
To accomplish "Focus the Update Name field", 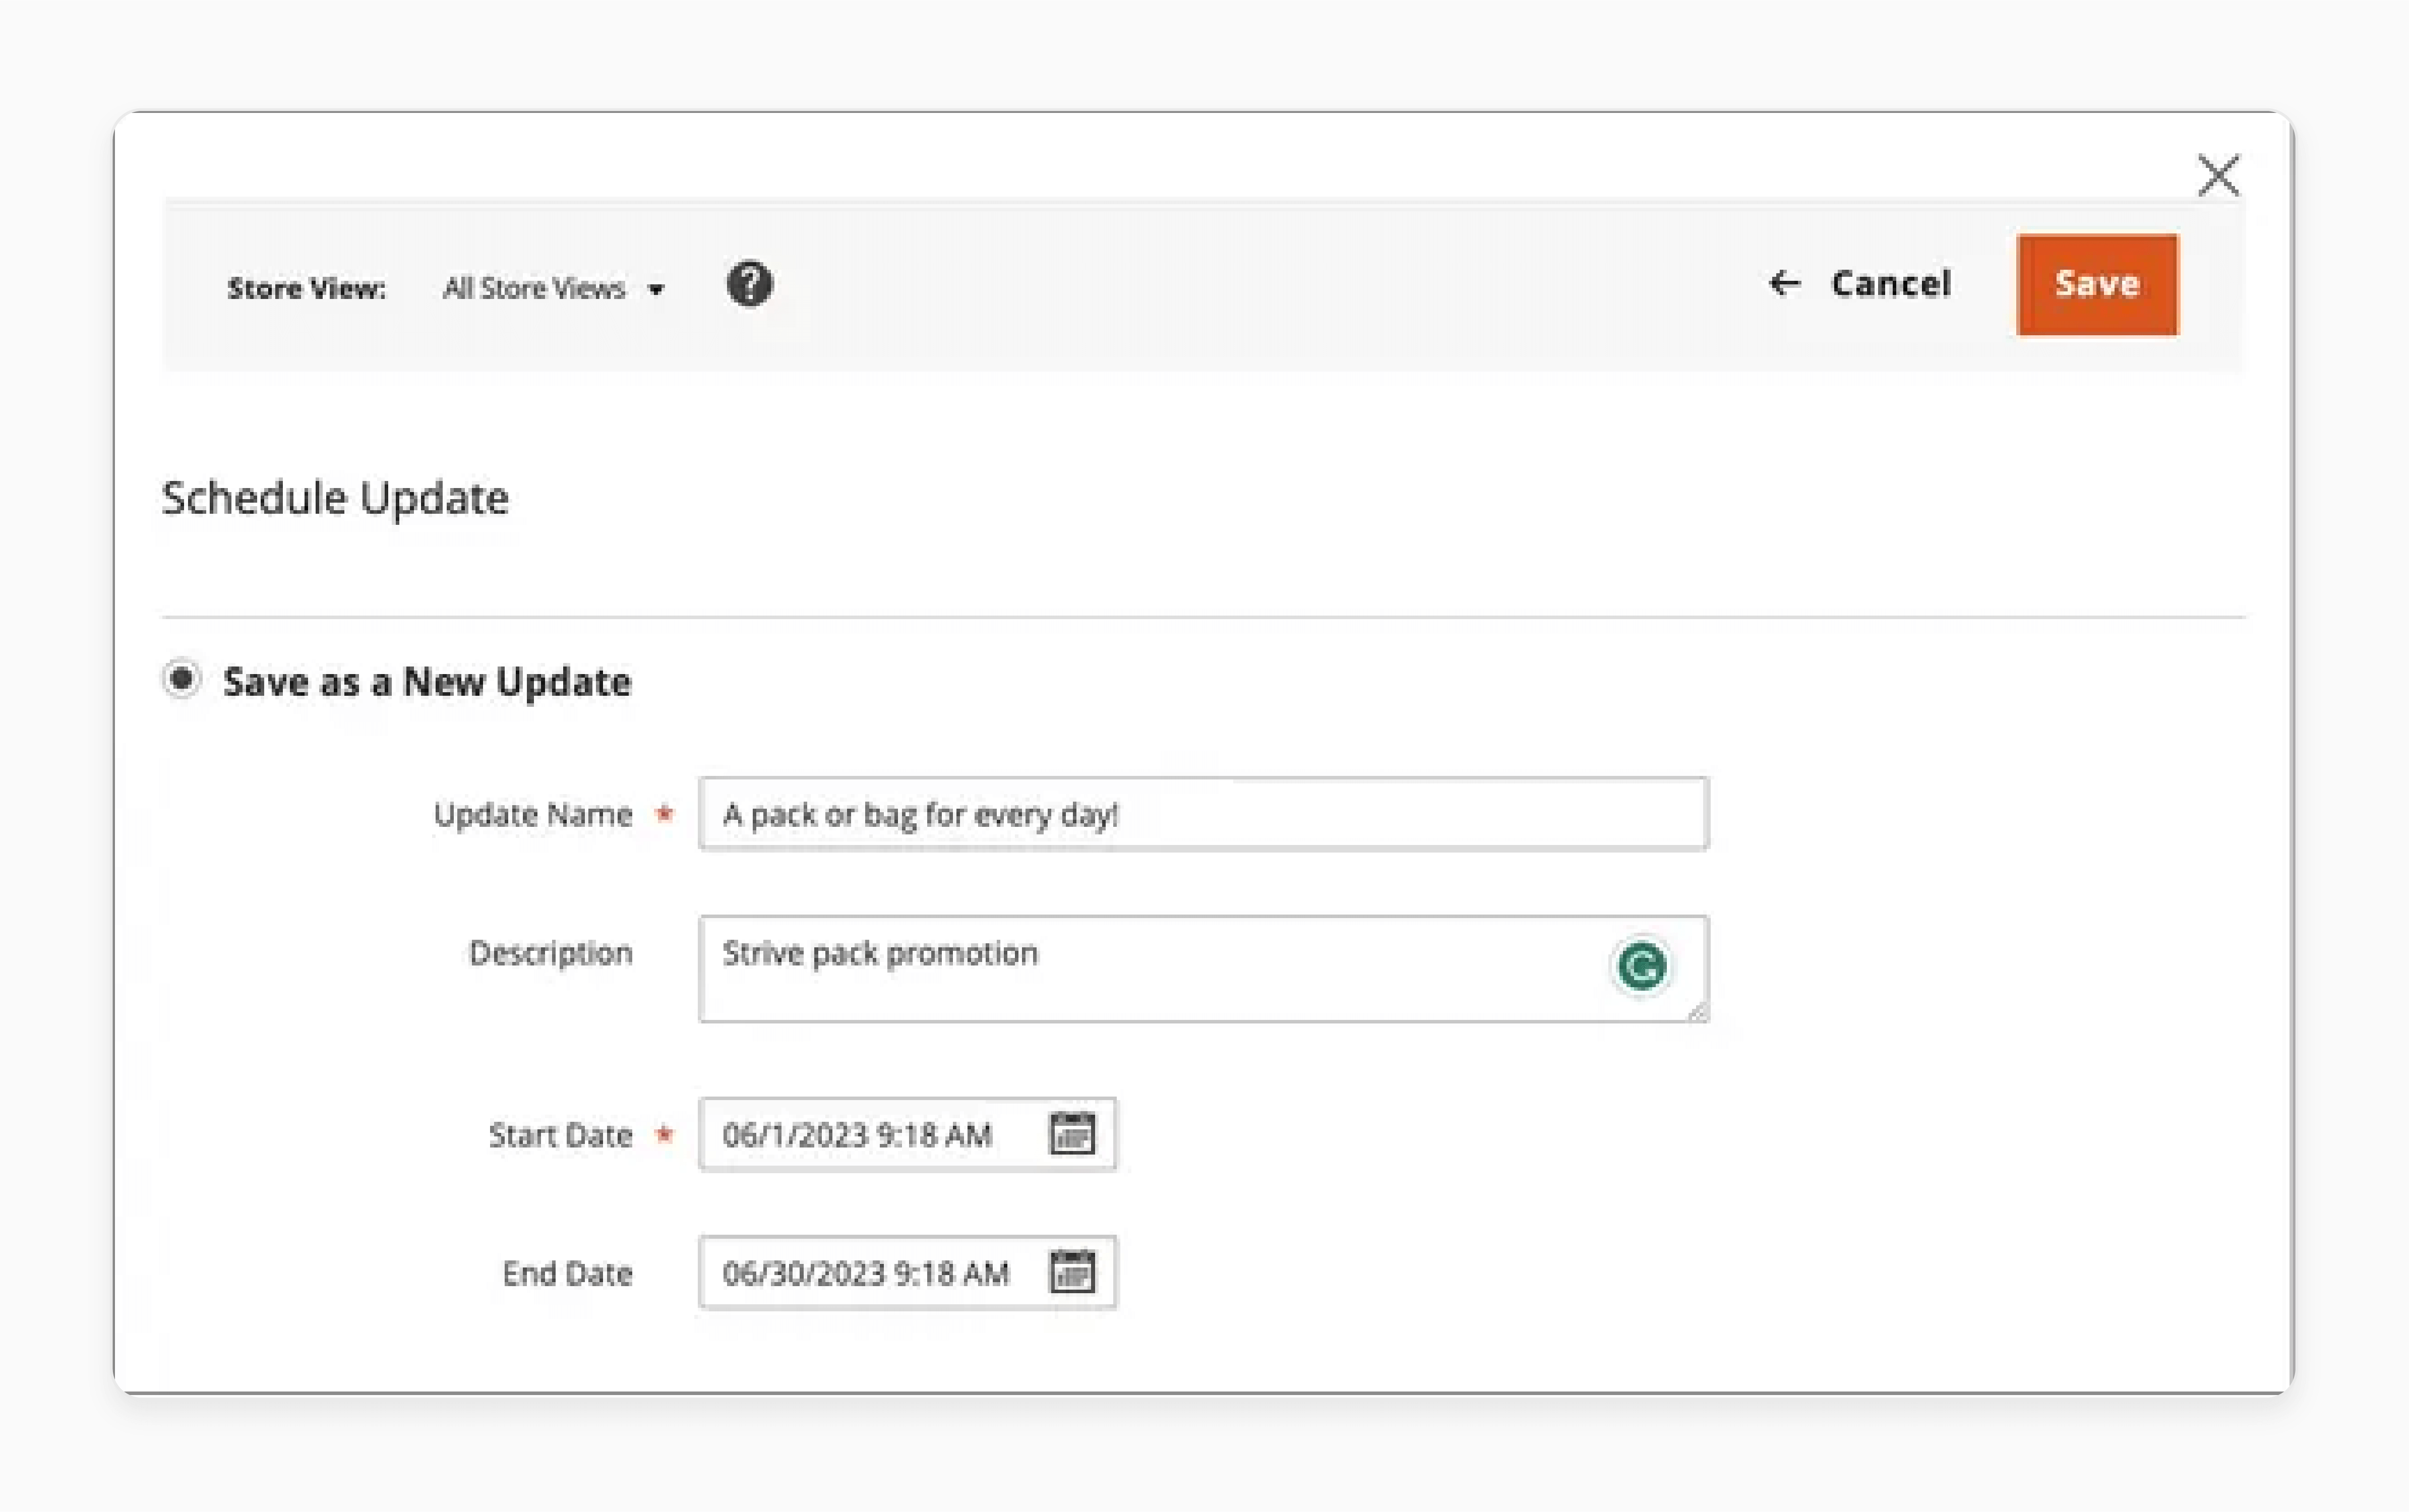I will coord(1203,814).
